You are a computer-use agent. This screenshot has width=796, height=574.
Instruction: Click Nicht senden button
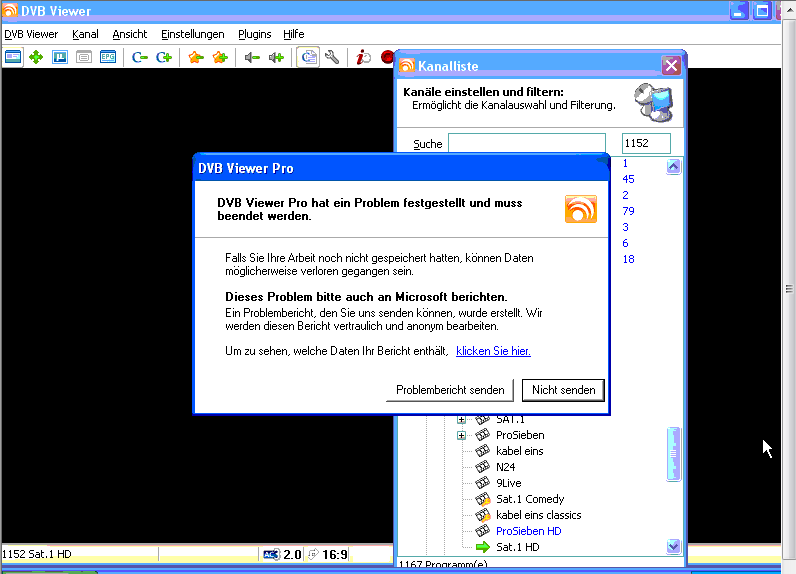[563, 390]
